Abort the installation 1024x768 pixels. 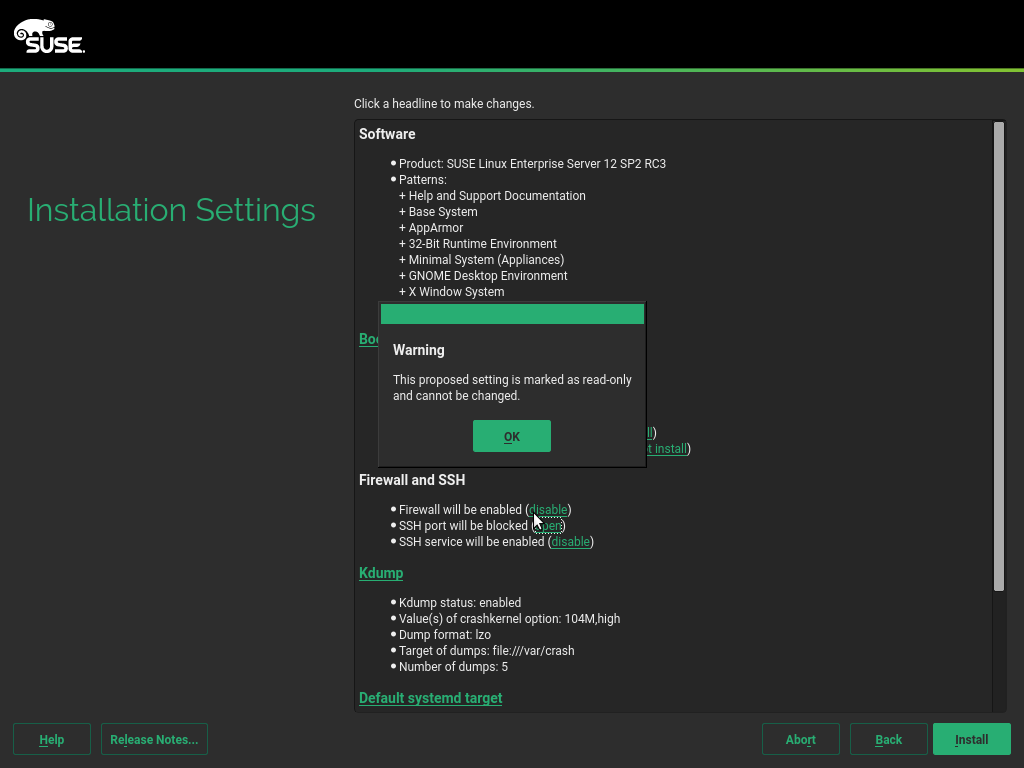coord(800,739)
